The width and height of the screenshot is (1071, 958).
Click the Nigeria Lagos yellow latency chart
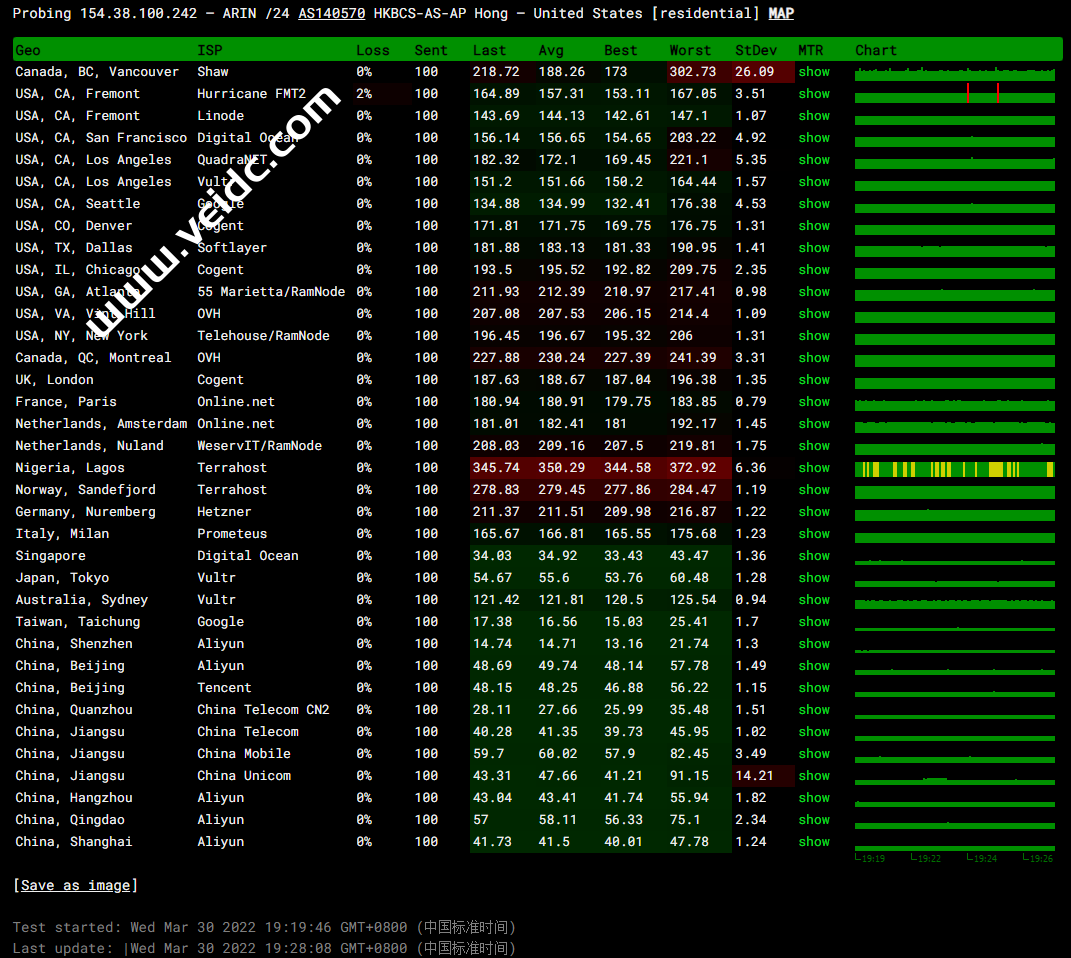[954, 469]
